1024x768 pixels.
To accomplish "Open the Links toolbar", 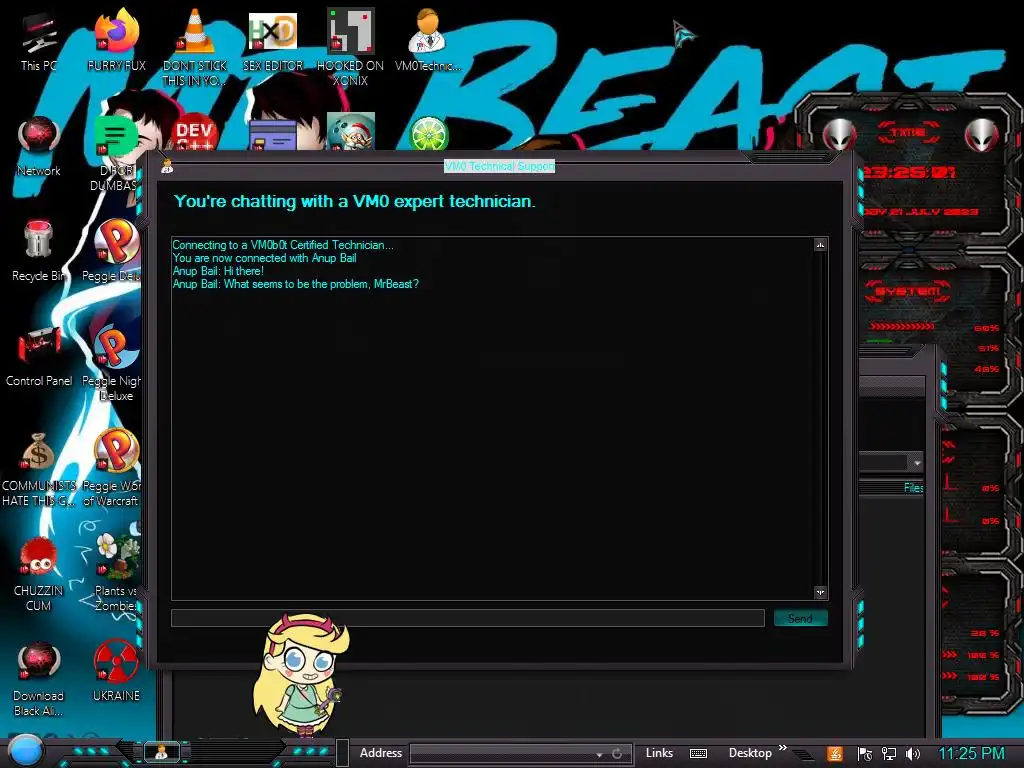I will 659,753.
